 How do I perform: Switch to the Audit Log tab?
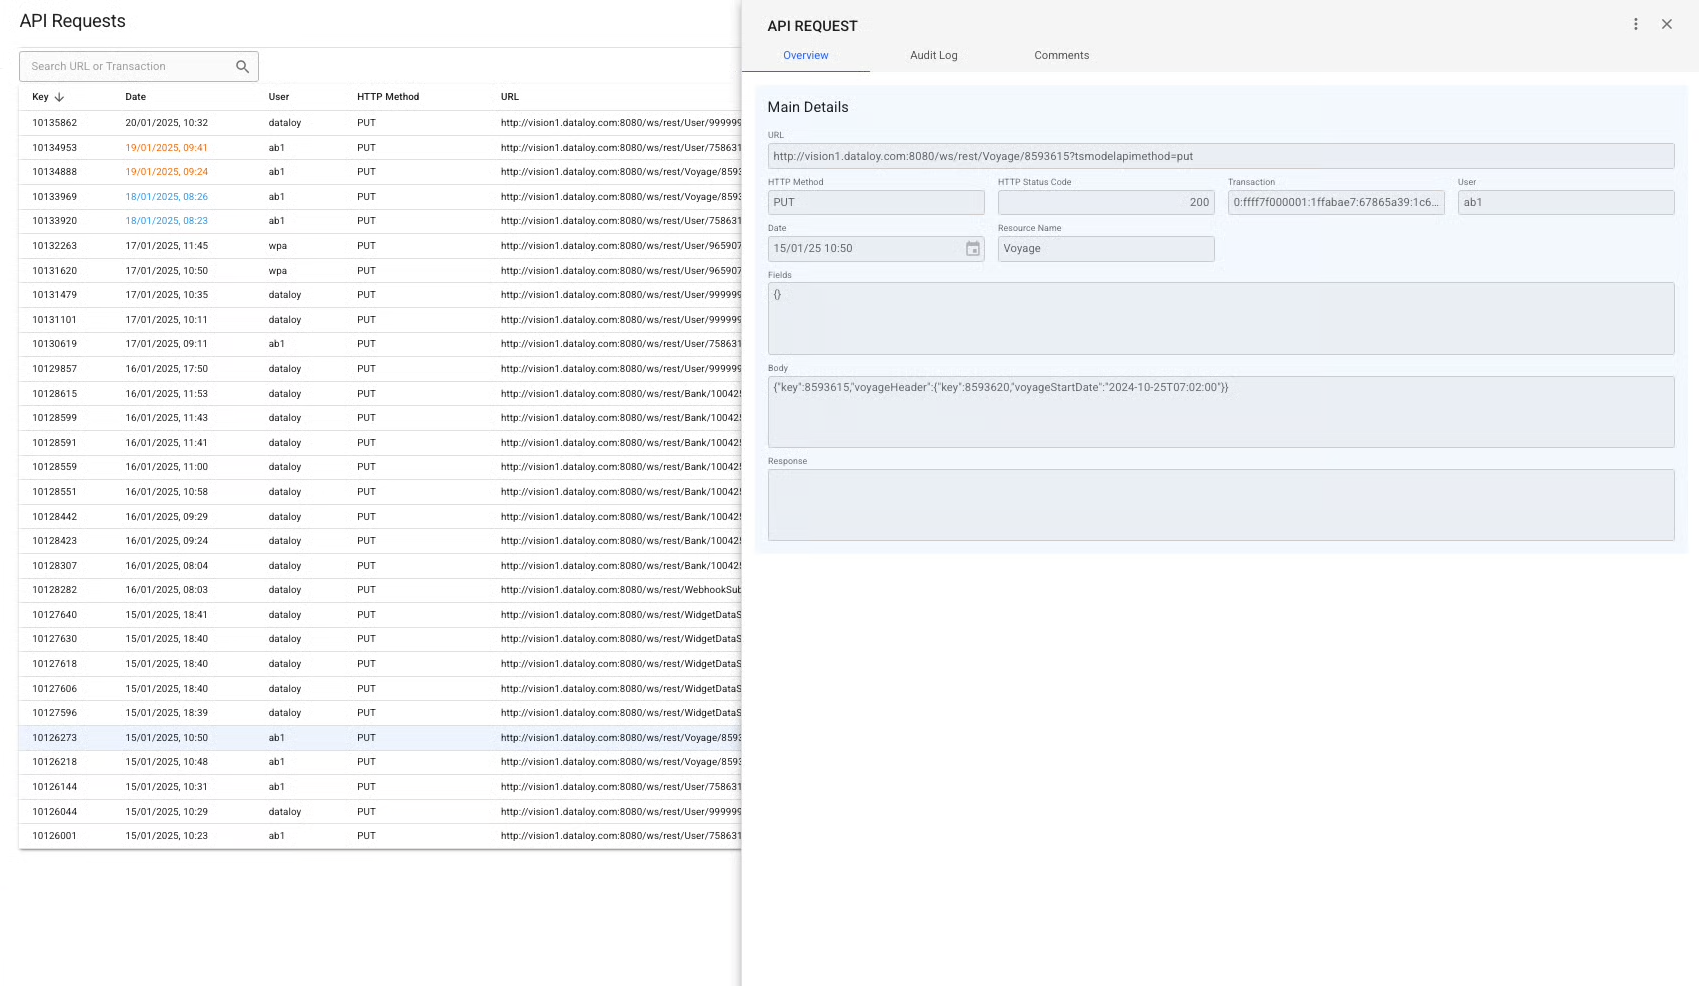tap(933, 56)
